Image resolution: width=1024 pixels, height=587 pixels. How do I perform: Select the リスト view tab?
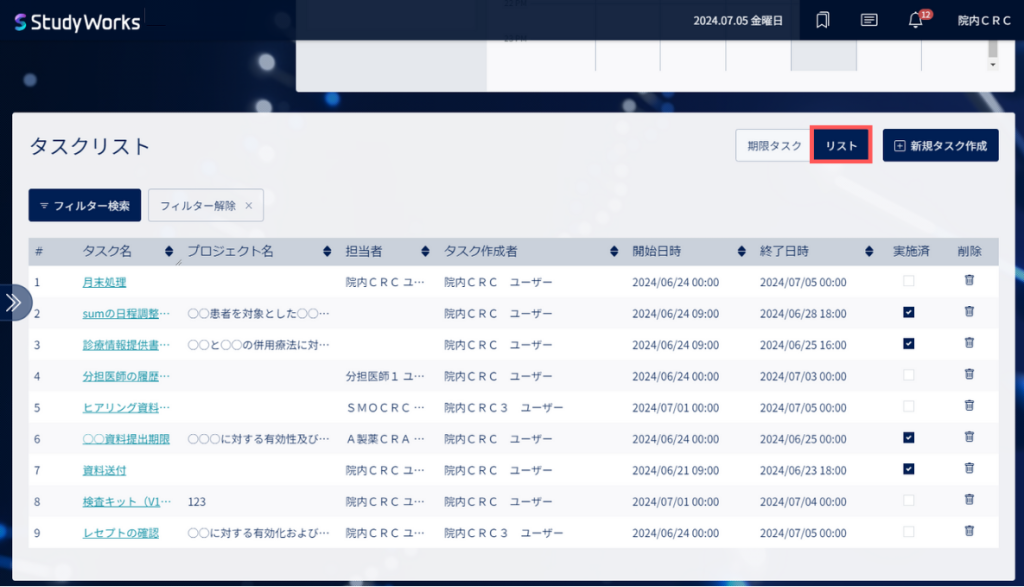(x=841, y=145)
